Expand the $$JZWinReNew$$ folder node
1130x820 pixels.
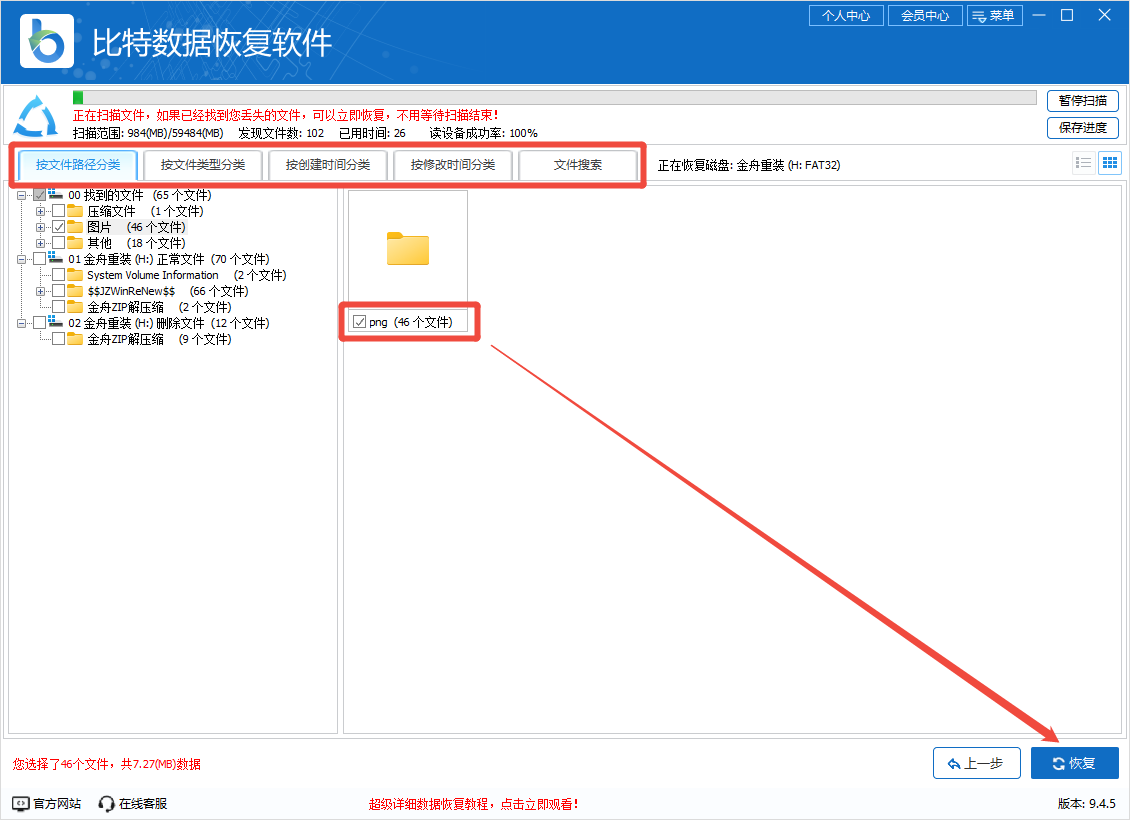click(41, 291)
